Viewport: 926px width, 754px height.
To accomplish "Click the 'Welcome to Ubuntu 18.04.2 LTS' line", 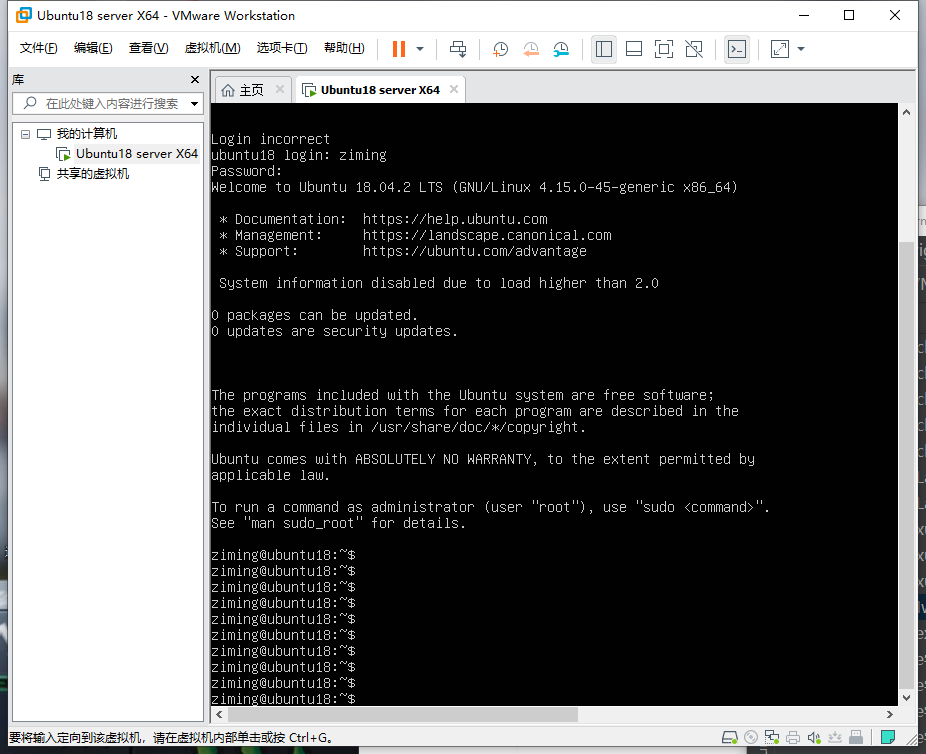I will [x=474, y=187].
